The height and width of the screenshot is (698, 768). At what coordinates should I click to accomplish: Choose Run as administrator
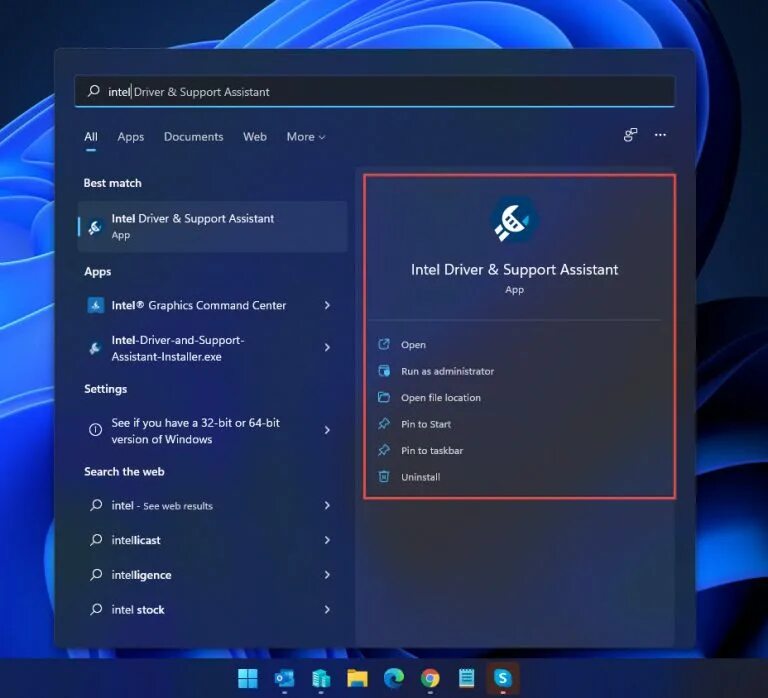pos(447,371)
